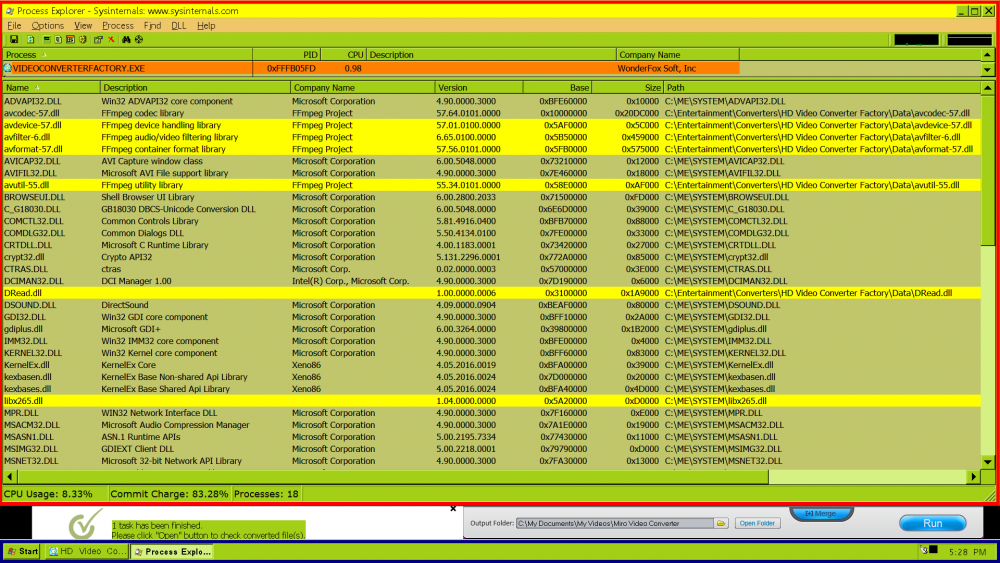Click the binoculars Find icon
1000x563 pixels.
click(x=127, y=40)
